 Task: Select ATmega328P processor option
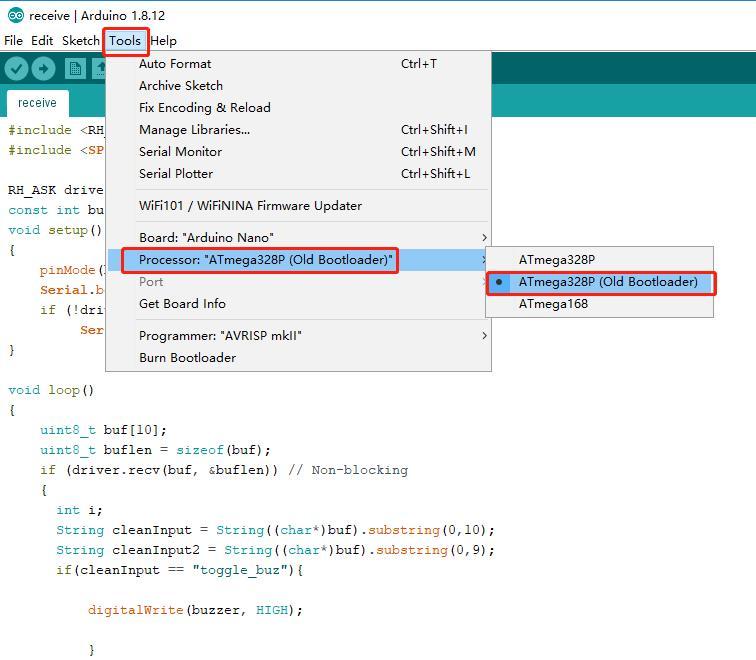coord(599,260)
